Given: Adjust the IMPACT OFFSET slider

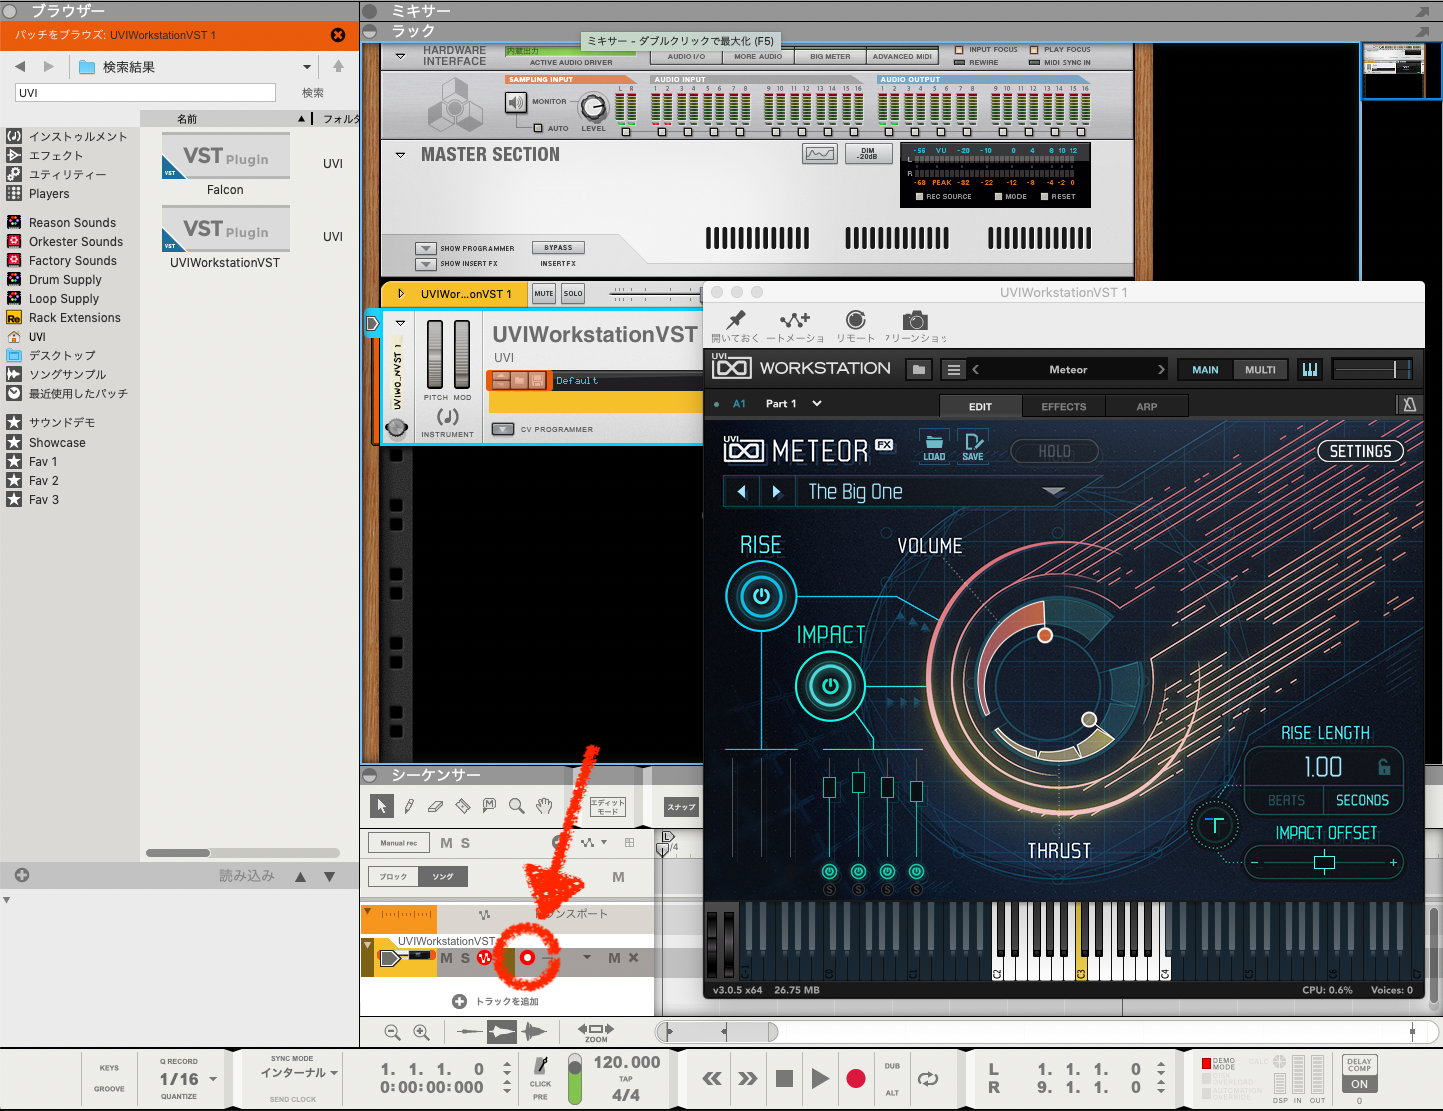Looking at the screenshot, I should (x=1324, y=862).
